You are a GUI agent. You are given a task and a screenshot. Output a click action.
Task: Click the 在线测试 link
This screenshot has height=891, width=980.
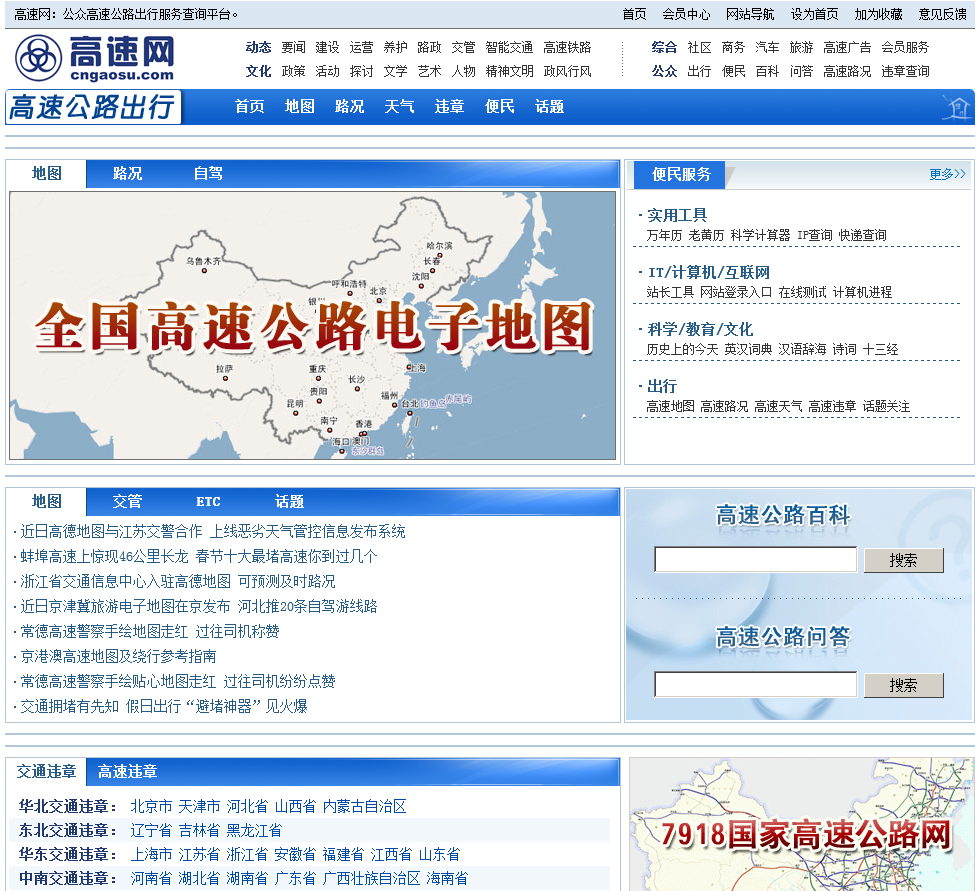802,292
